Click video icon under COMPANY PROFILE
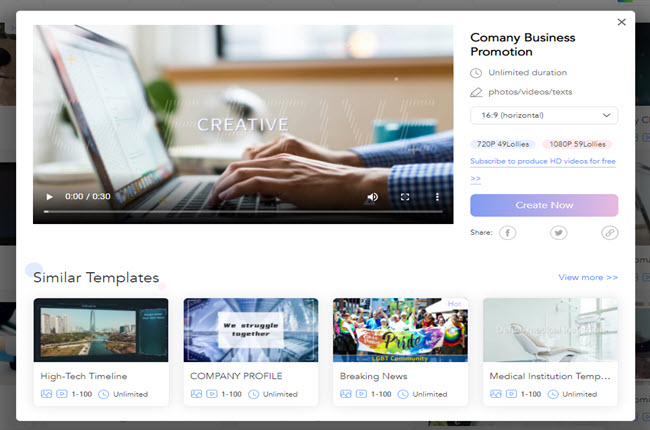 (211, 394)
